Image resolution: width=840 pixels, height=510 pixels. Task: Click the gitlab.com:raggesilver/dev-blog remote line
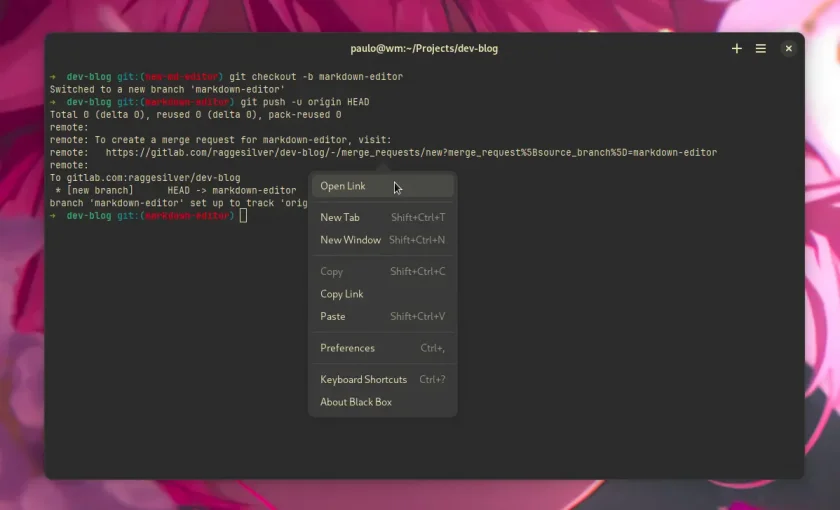[145, 178]
